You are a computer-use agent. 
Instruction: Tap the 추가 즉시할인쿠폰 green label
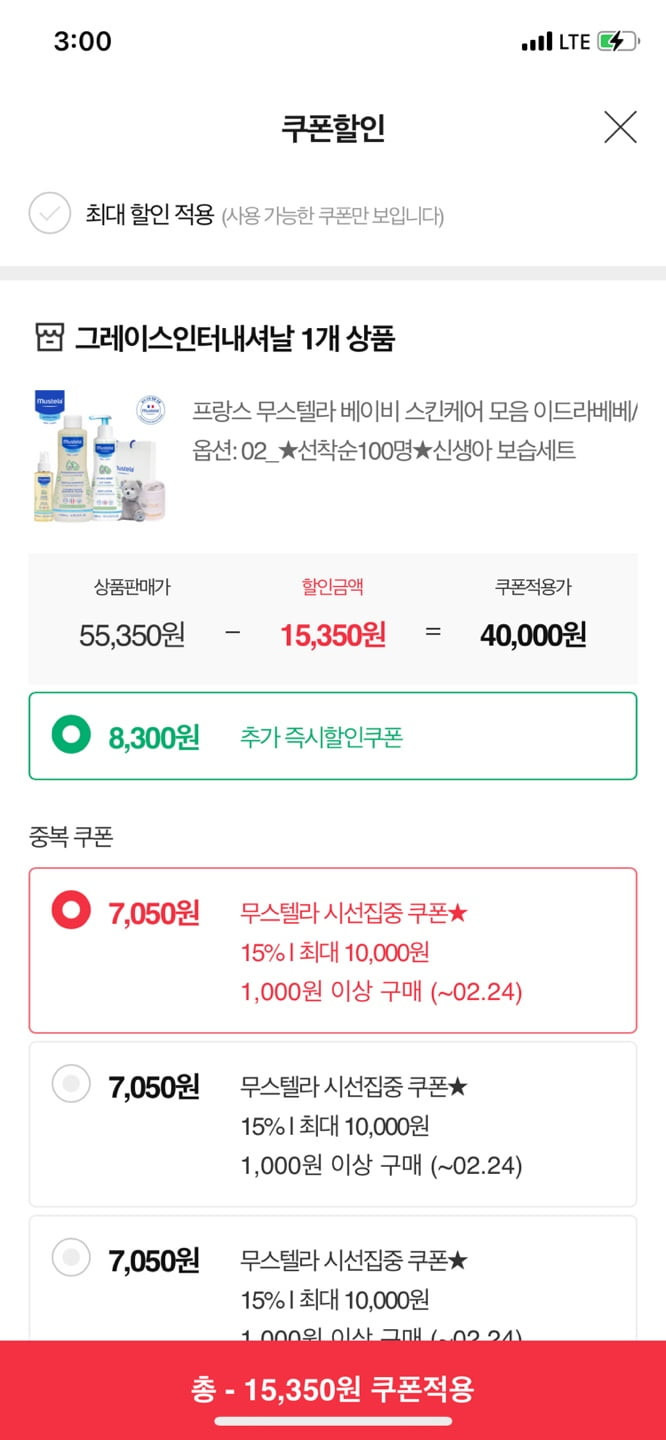321,737
